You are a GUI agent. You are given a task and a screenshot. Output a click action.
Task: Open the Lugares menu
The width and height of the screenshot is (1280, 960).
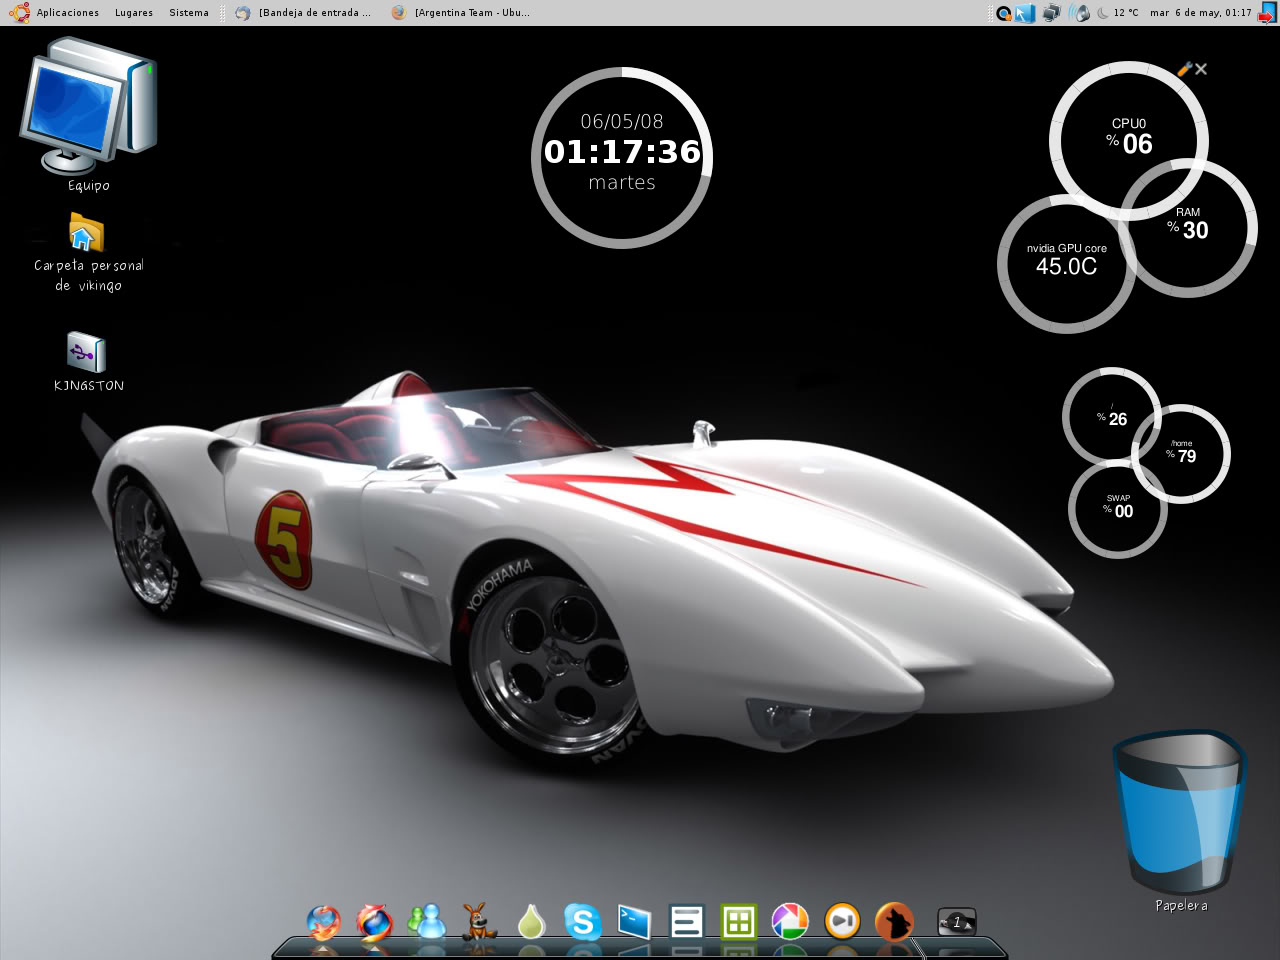click(133, 13)
